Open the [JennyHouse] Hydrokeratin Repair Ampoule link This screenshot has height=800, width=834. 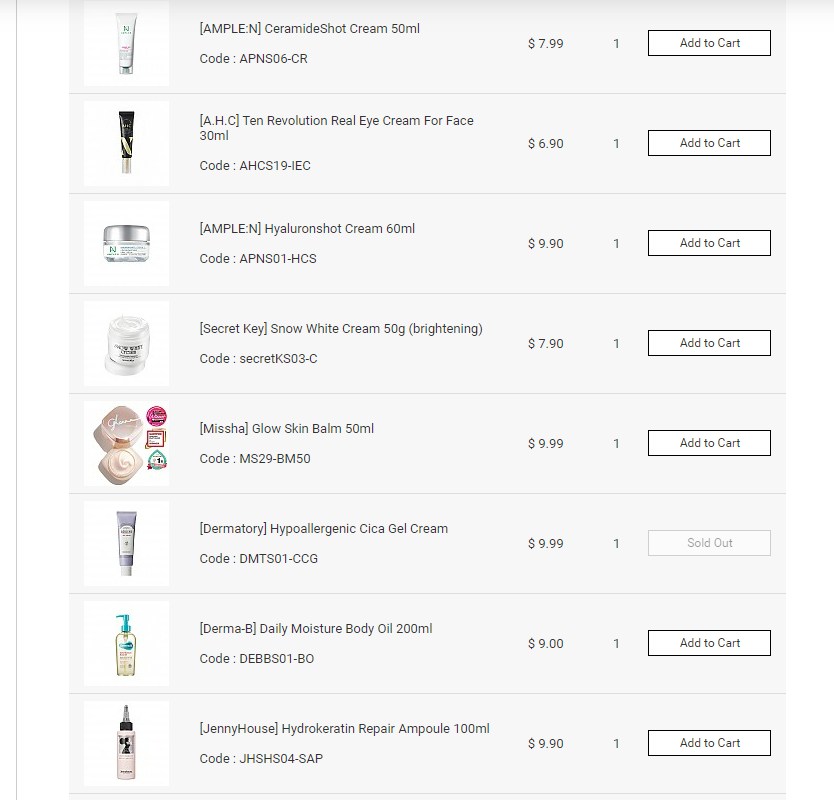click(x=344, y=729)
